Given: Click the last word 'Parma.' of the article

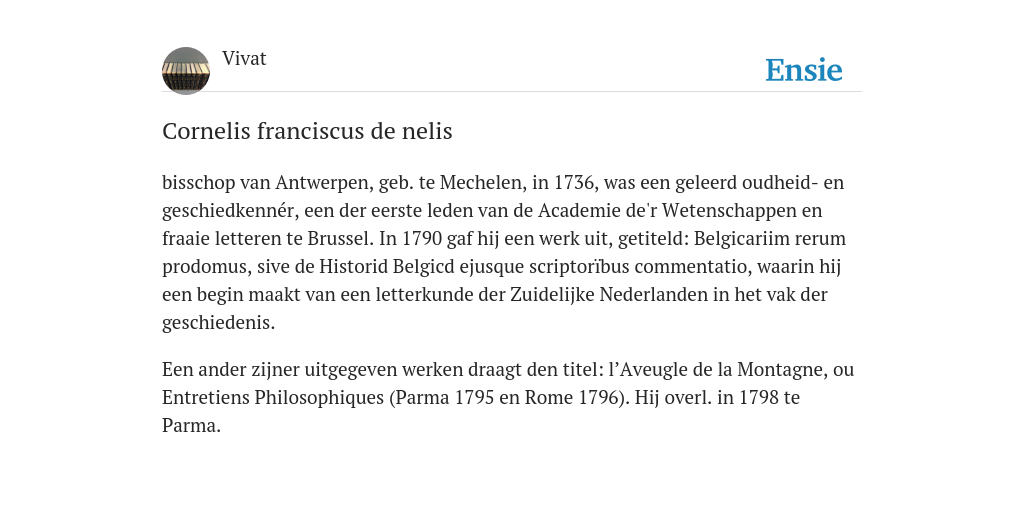Looking at the screenshot, I should click(x=191, y=426).
